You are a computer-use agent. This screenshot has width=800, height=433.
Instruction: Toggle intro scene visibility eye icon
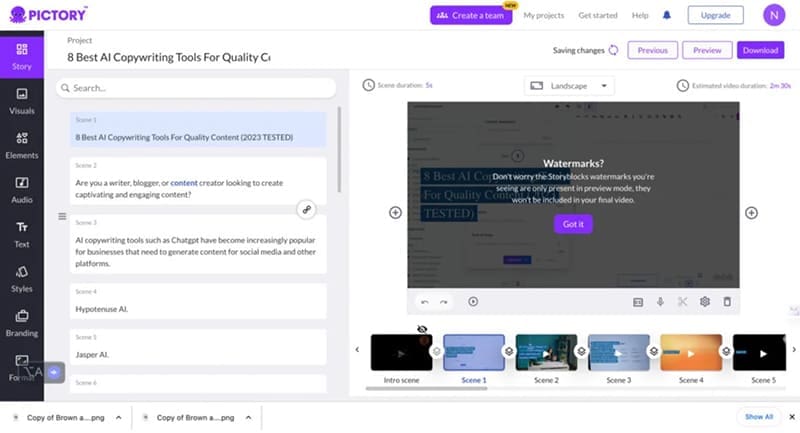pos(422,329)
